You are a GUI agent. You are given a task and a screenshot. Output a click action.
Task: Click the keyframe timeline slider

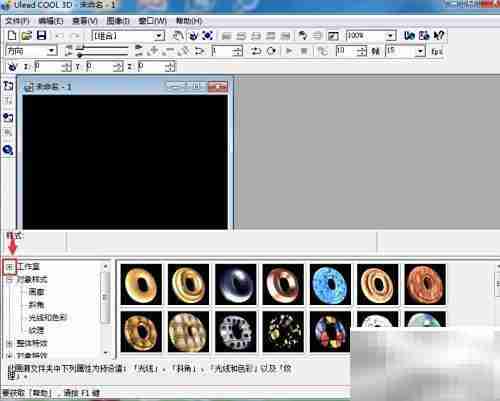coord(102,51)
